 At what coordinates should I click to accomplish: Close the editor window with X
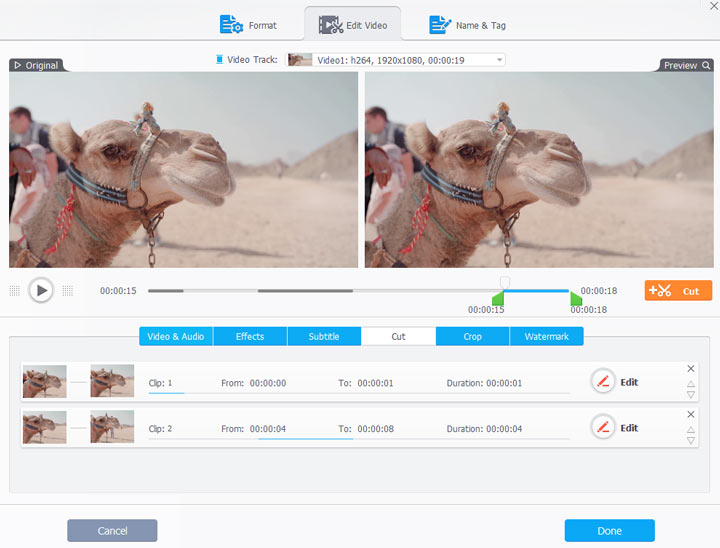coord(714,6)
